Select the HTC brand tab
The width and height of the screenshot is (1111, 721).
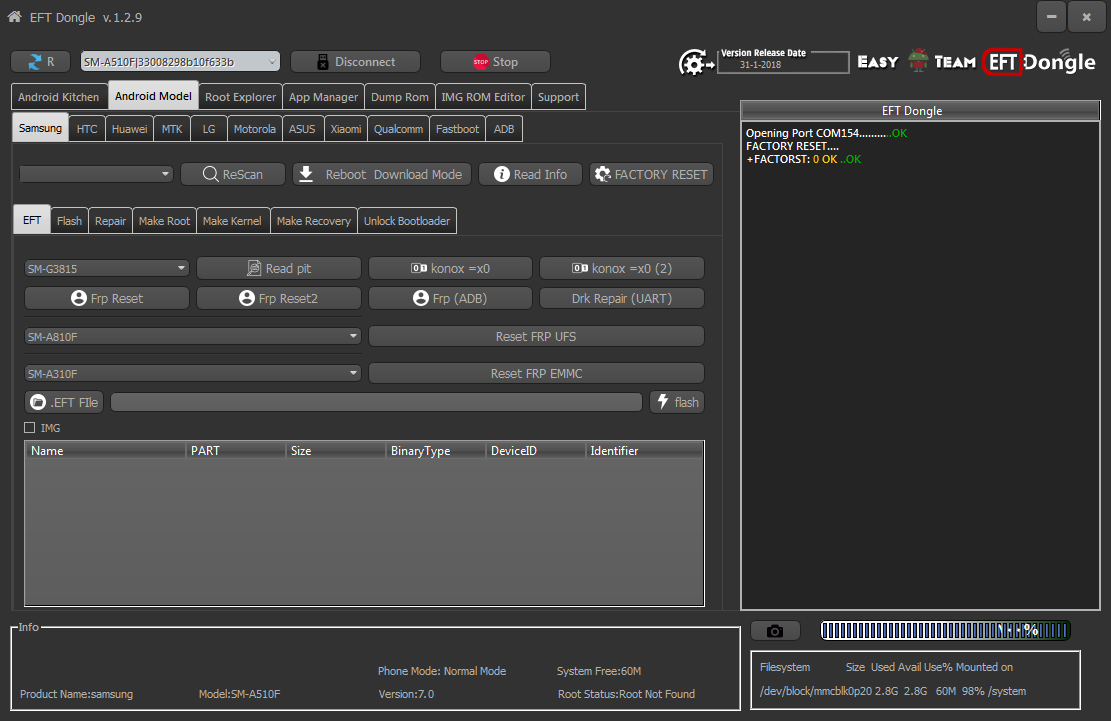coord(87,129)
